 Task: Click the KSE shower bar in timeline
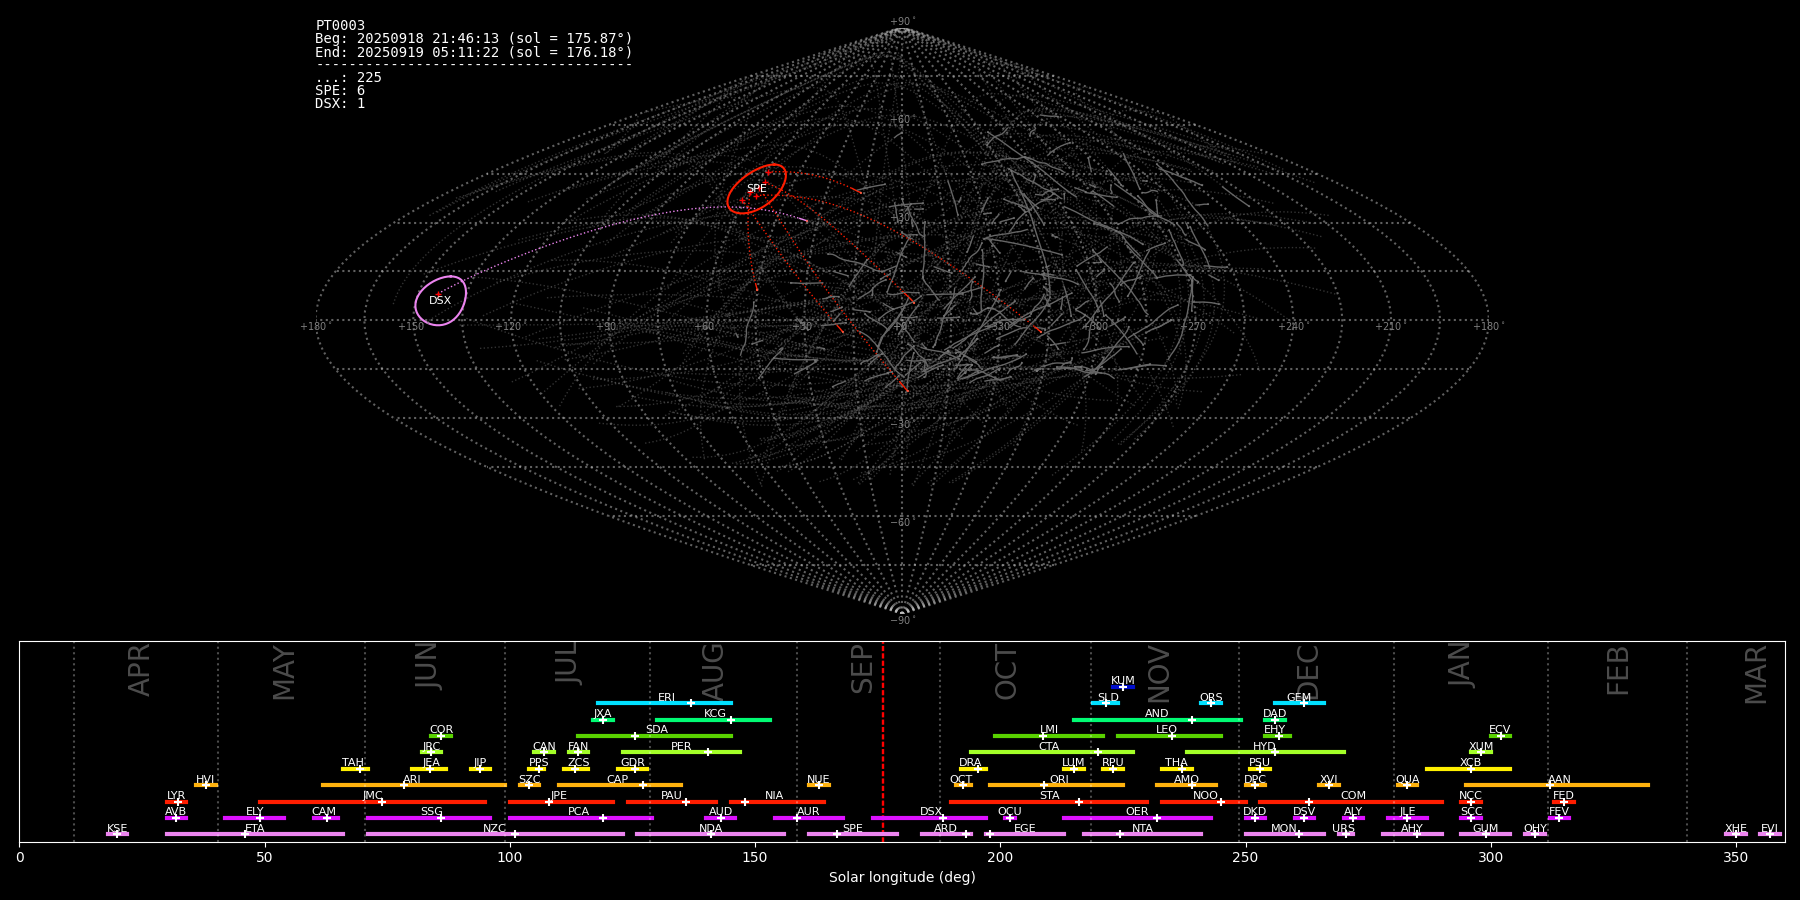coord(117,834)
